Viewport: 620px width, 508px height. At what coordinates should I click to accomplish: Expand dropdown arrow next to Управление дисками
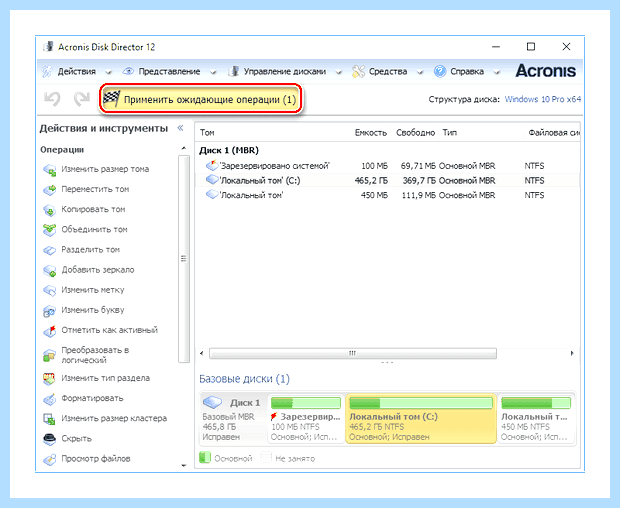click(338, 72)
